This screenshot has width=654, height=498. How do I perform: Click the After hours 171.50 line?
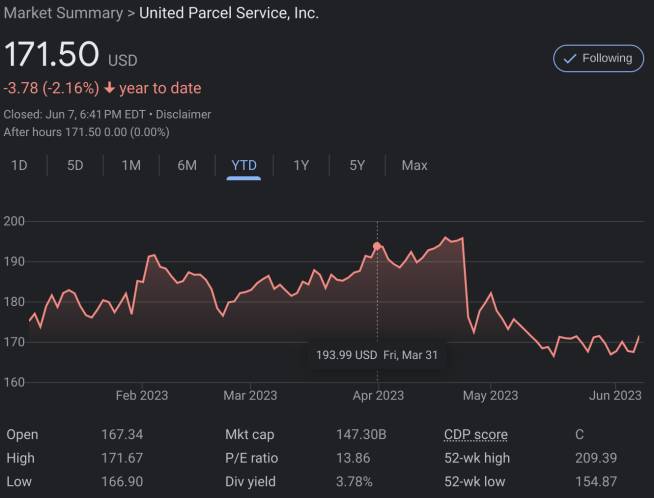86,132
